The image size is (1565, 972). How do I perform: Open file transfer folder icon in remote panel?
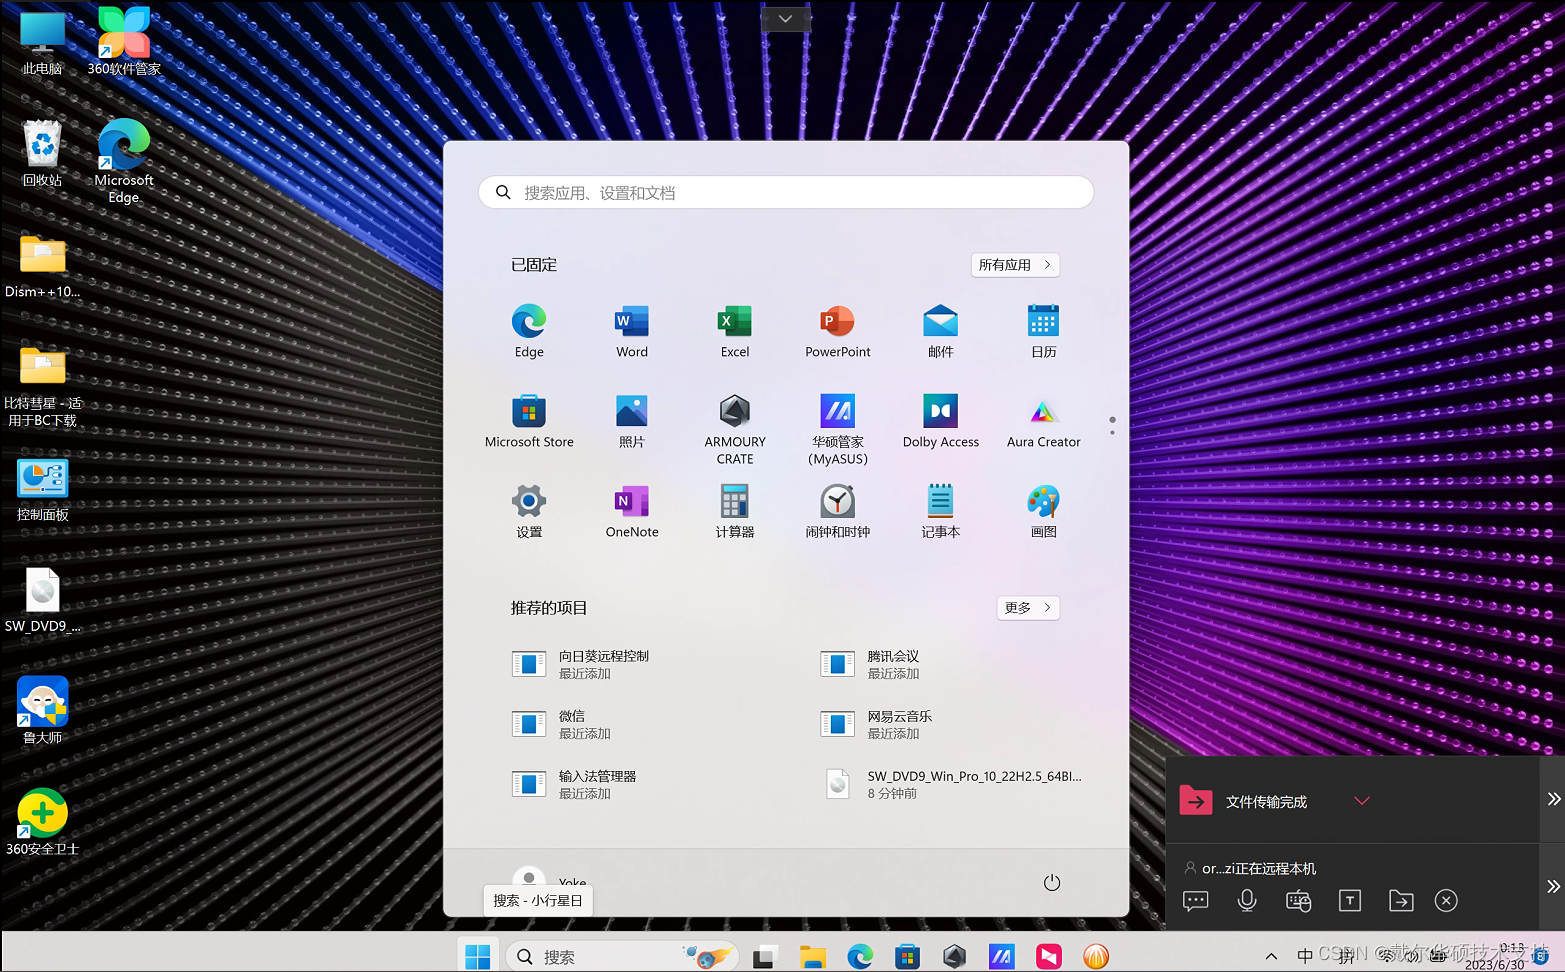point(1401,901)
